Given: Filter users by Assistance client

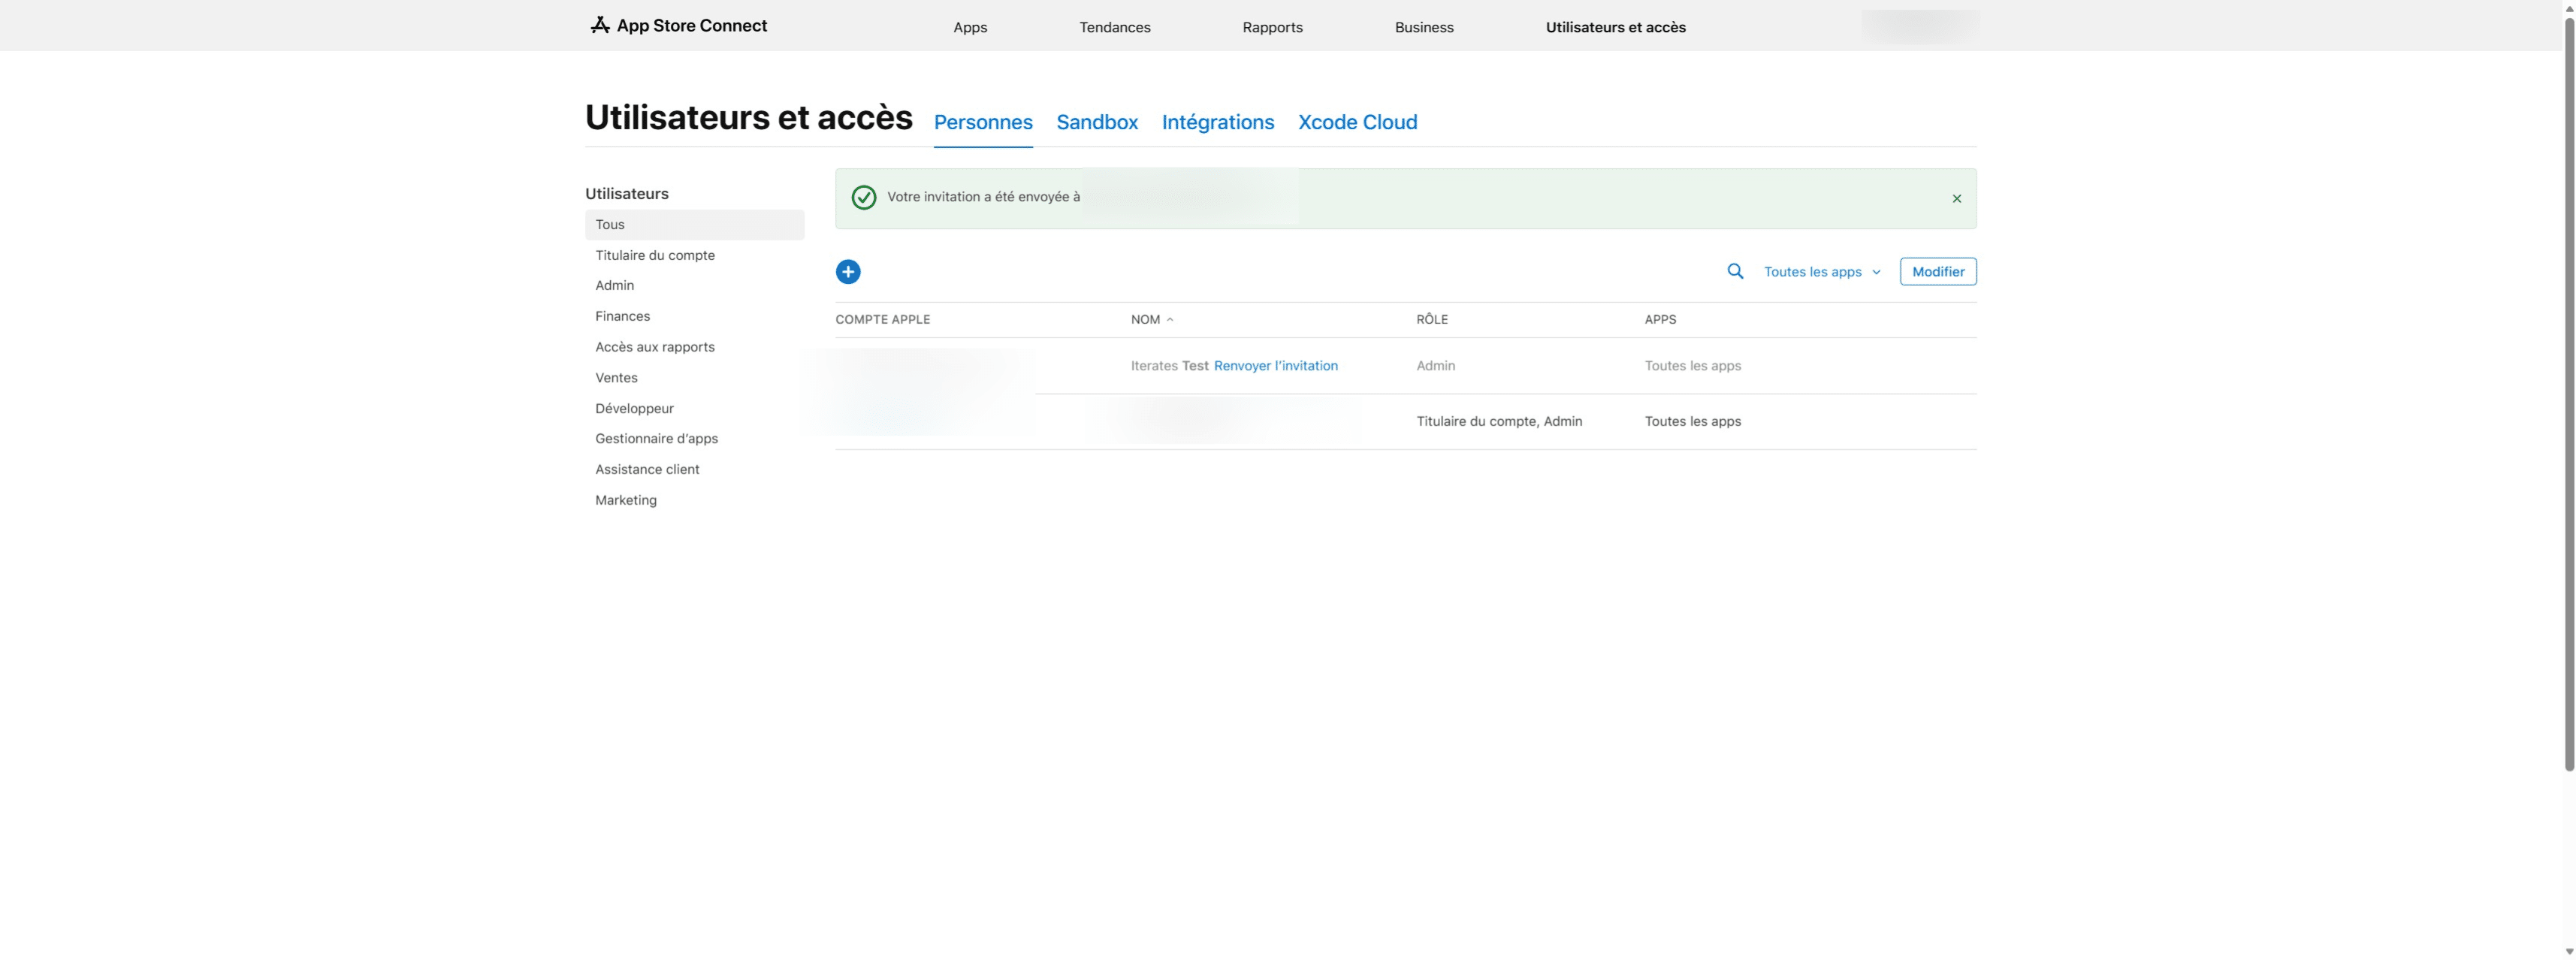Looking at the screenshot, I should click(647, 470).
